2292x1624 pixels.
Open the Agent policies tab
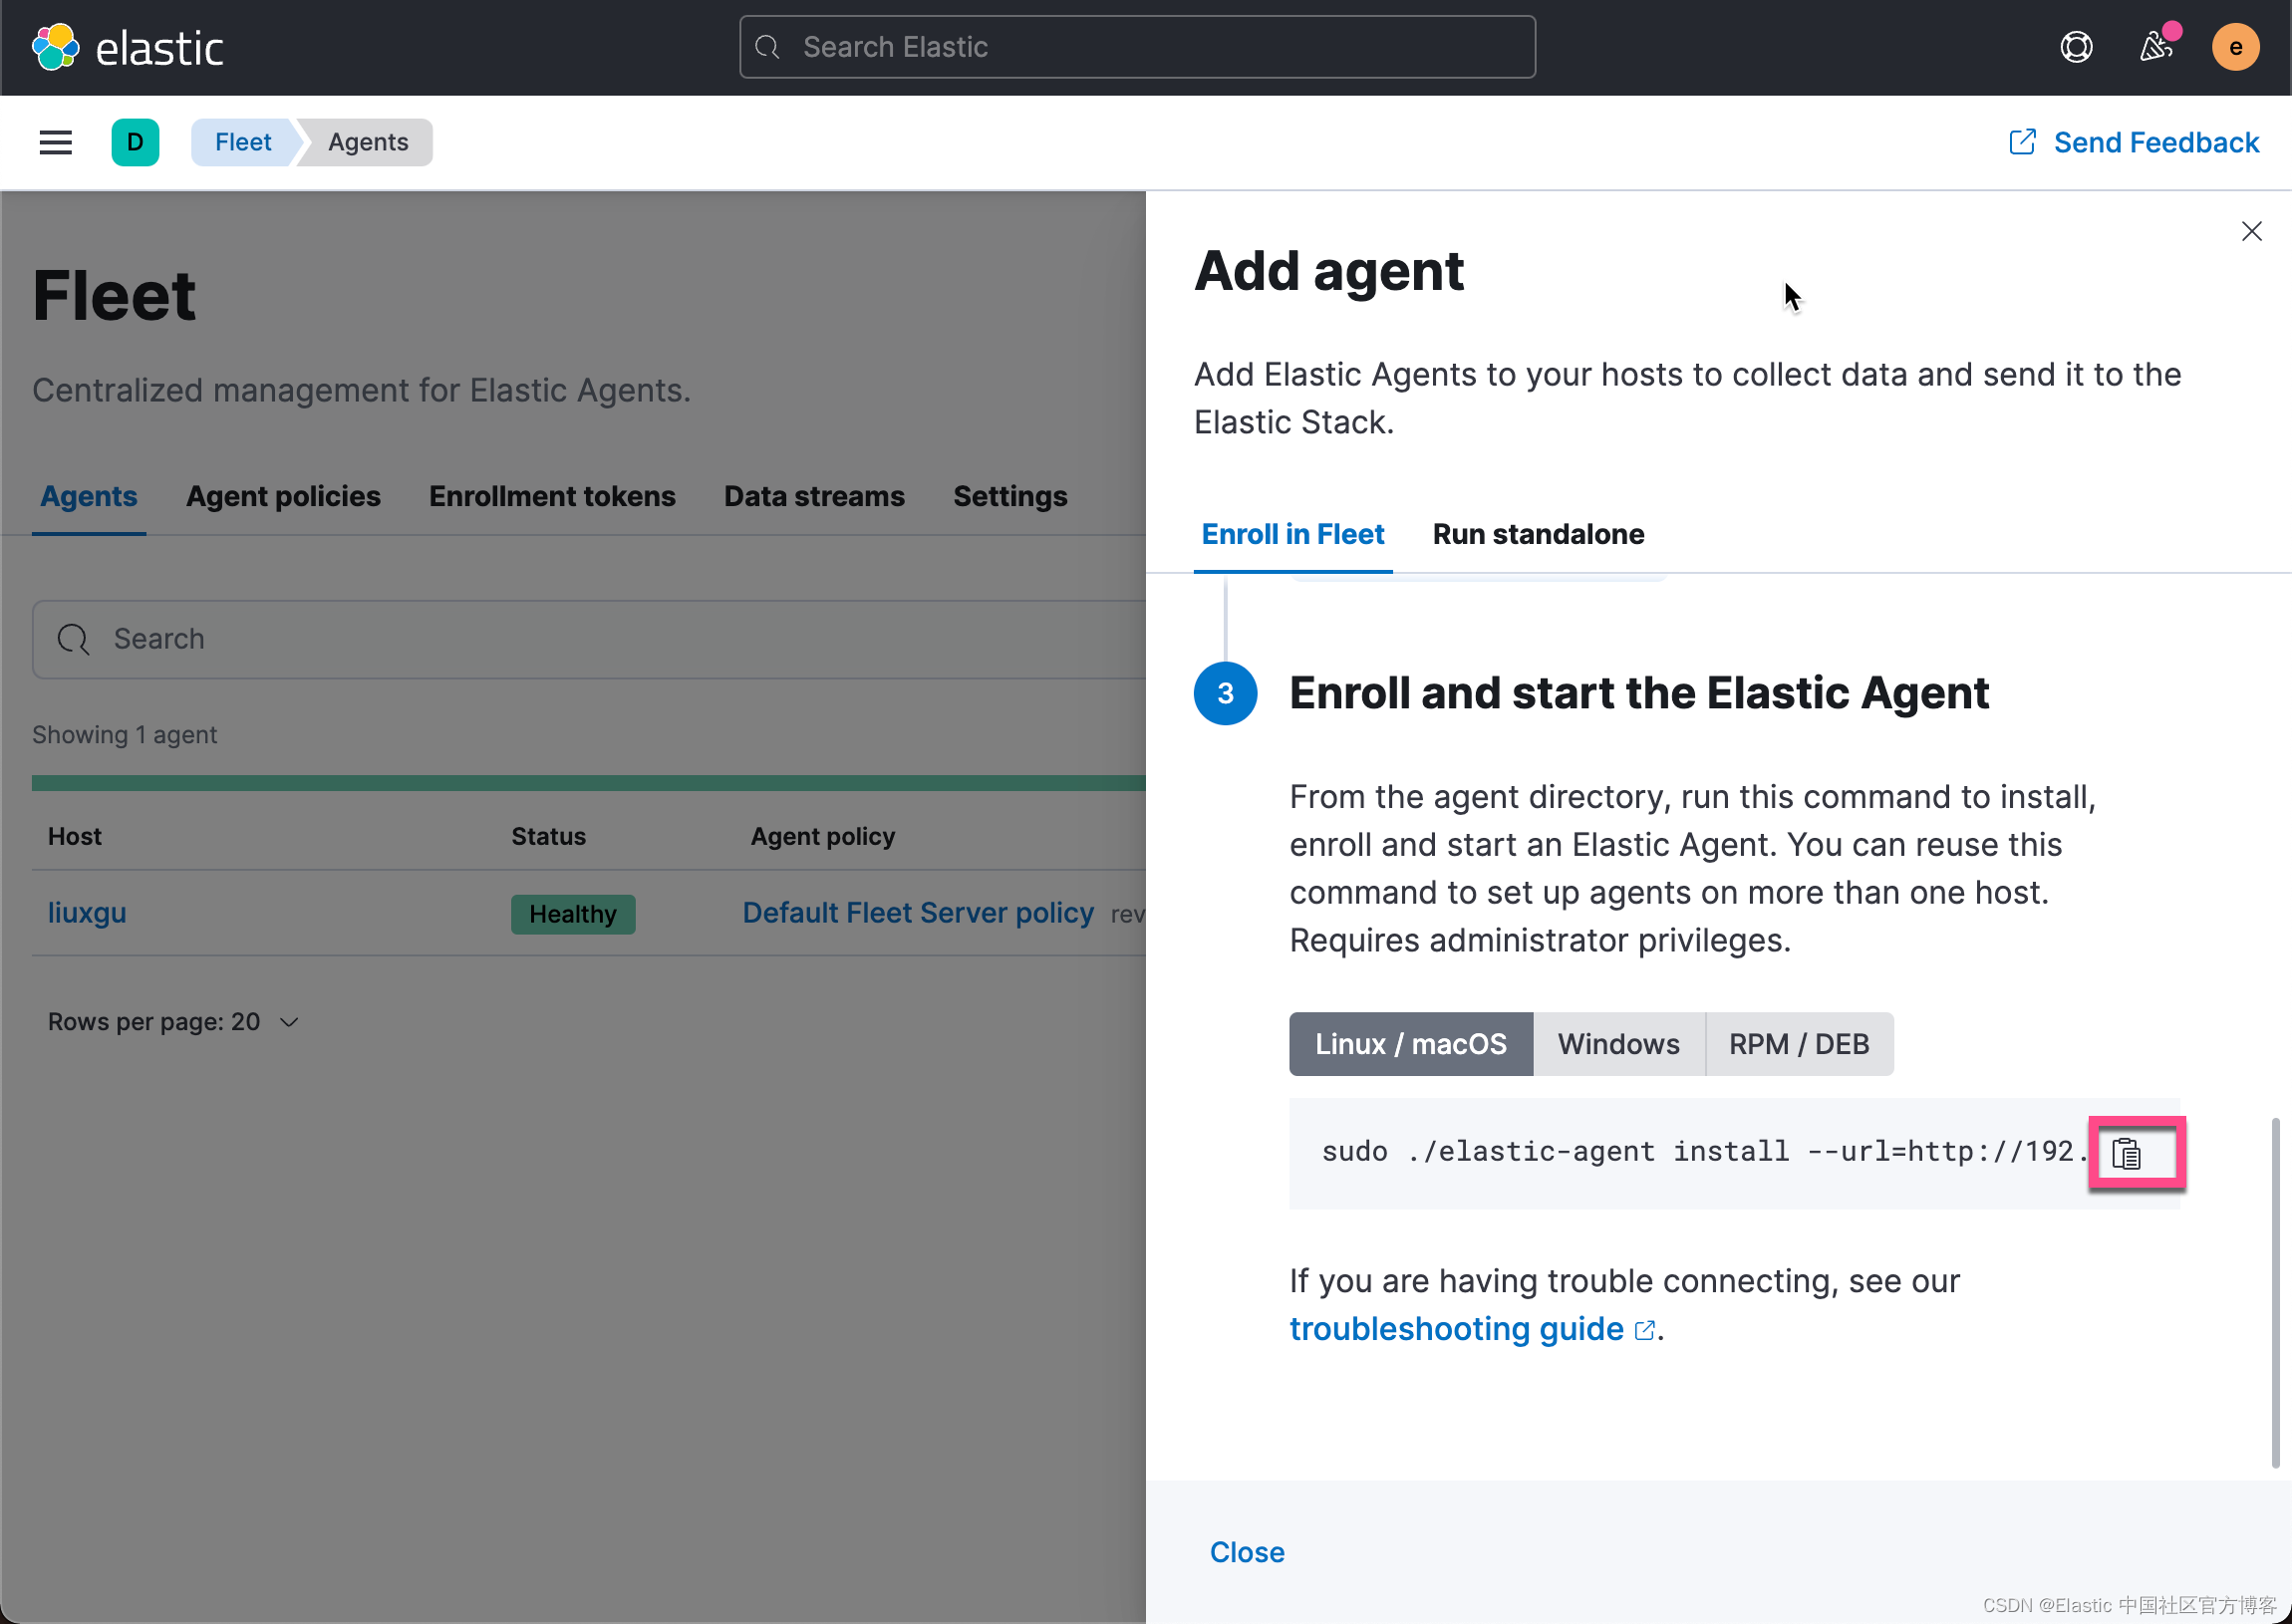[x=283, y=496]
